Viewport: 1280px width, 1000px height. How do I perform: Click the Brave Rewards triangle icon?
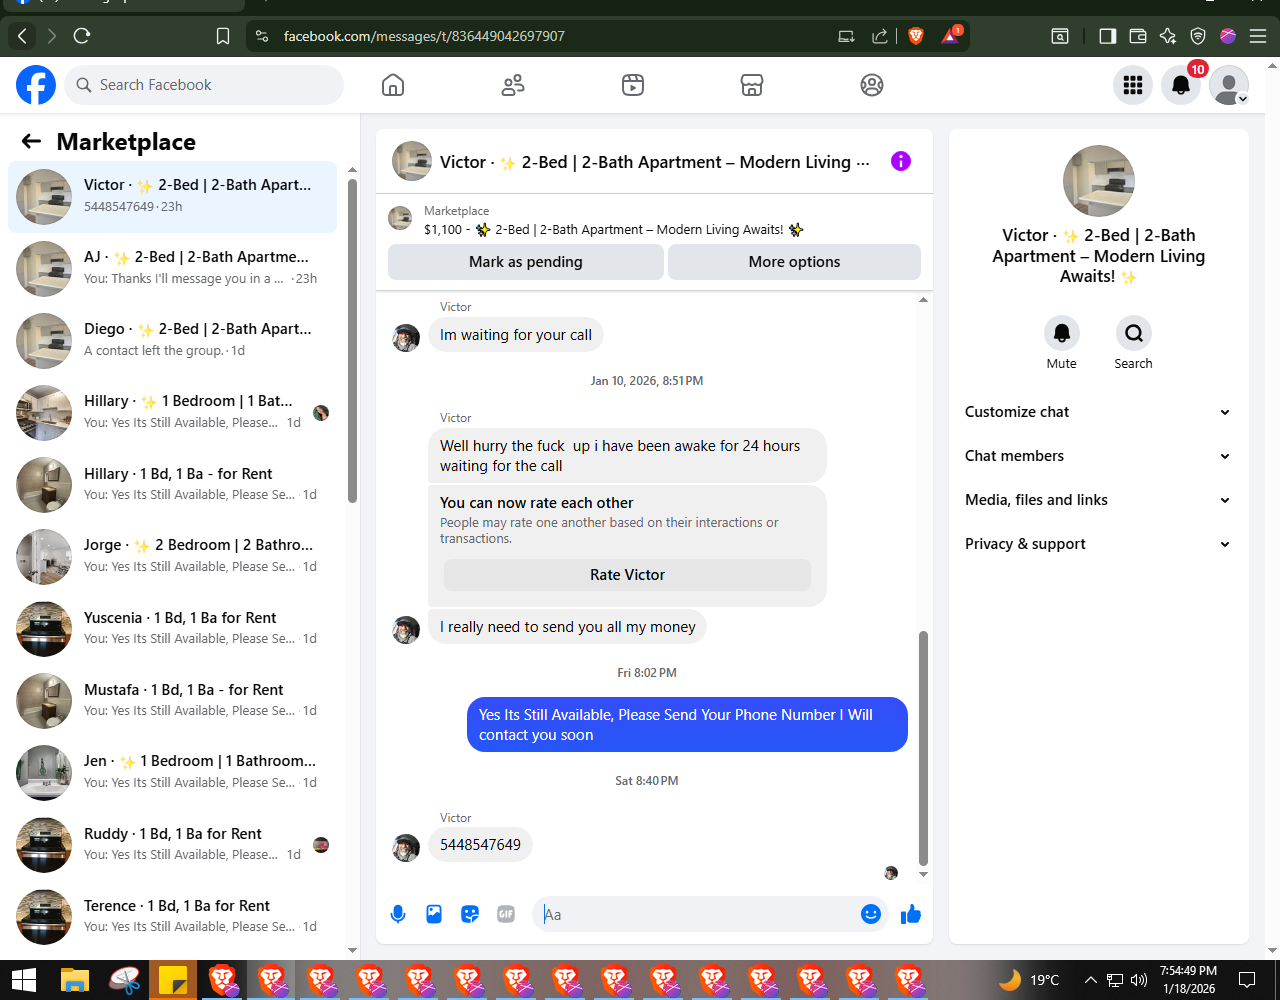point(950,36)
